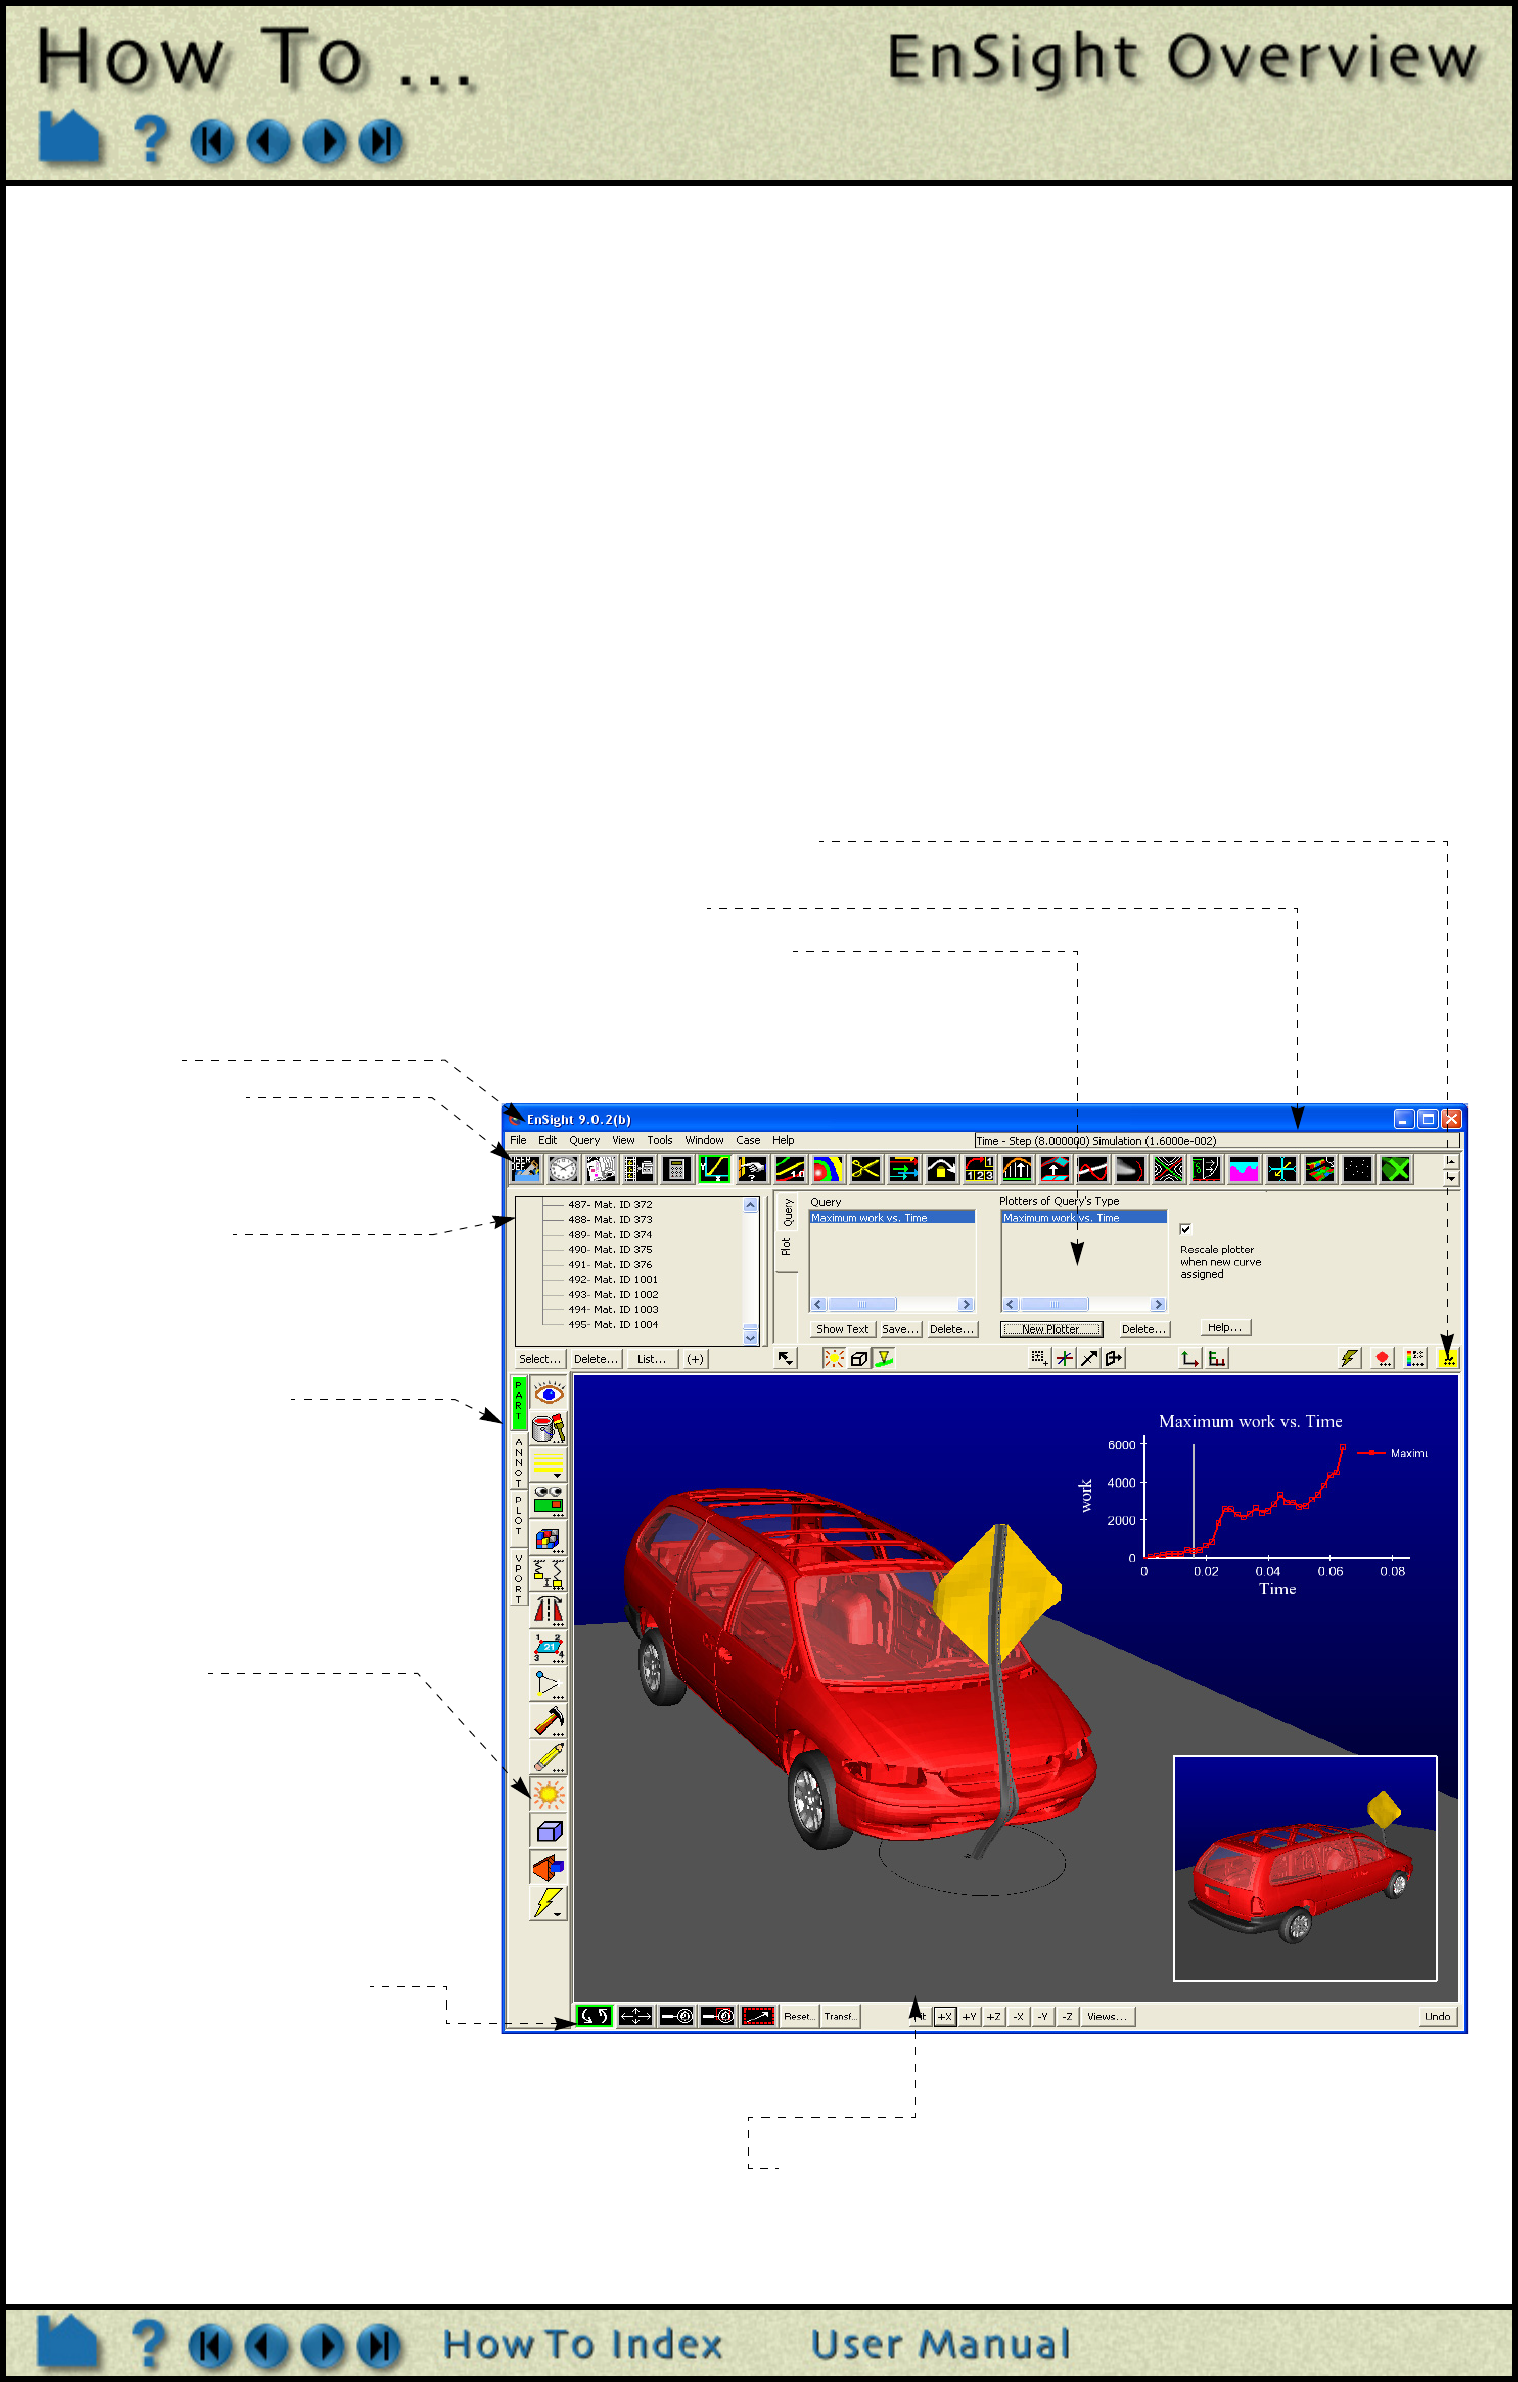The image size is (1518, 2382).
Task: Click the Help... button in query panel
Action: [1225, 1328]
